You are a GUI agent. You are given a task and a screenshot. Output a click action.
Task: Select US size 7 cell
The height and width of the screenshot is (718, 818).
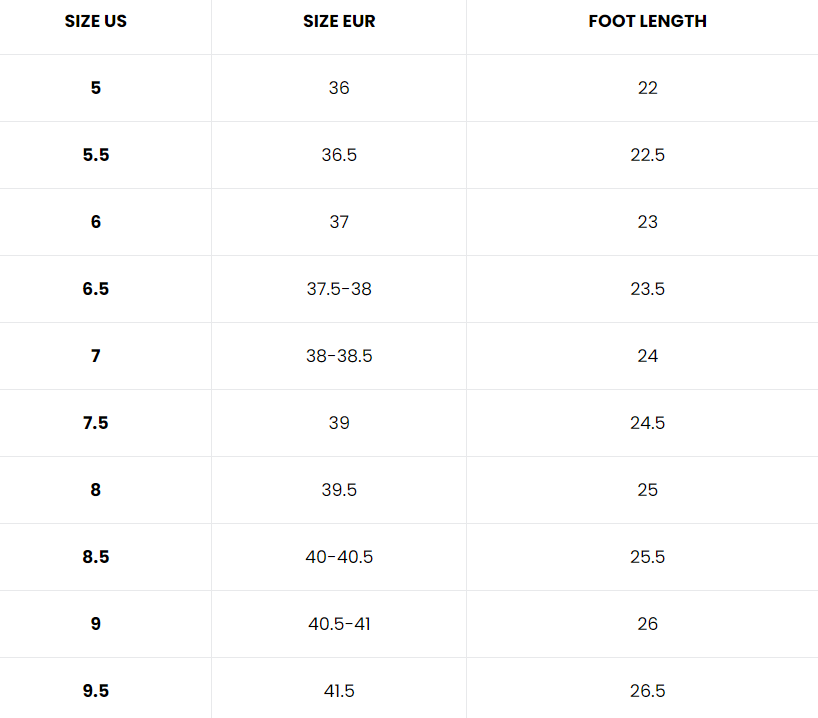coord(96,356)
